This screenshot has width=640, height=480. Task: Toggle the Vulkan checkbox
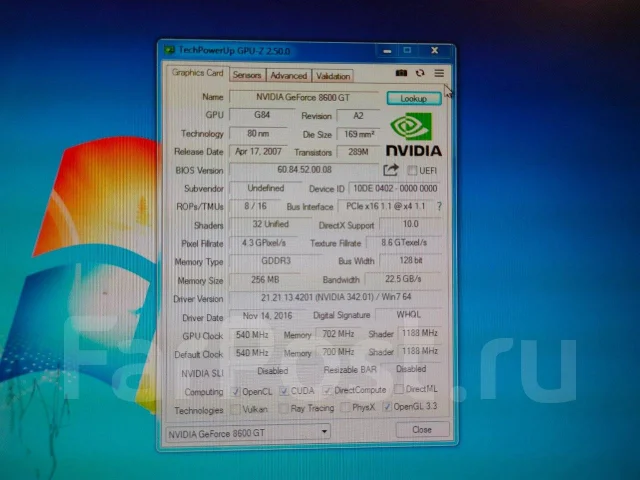click(x=236, y=409)
